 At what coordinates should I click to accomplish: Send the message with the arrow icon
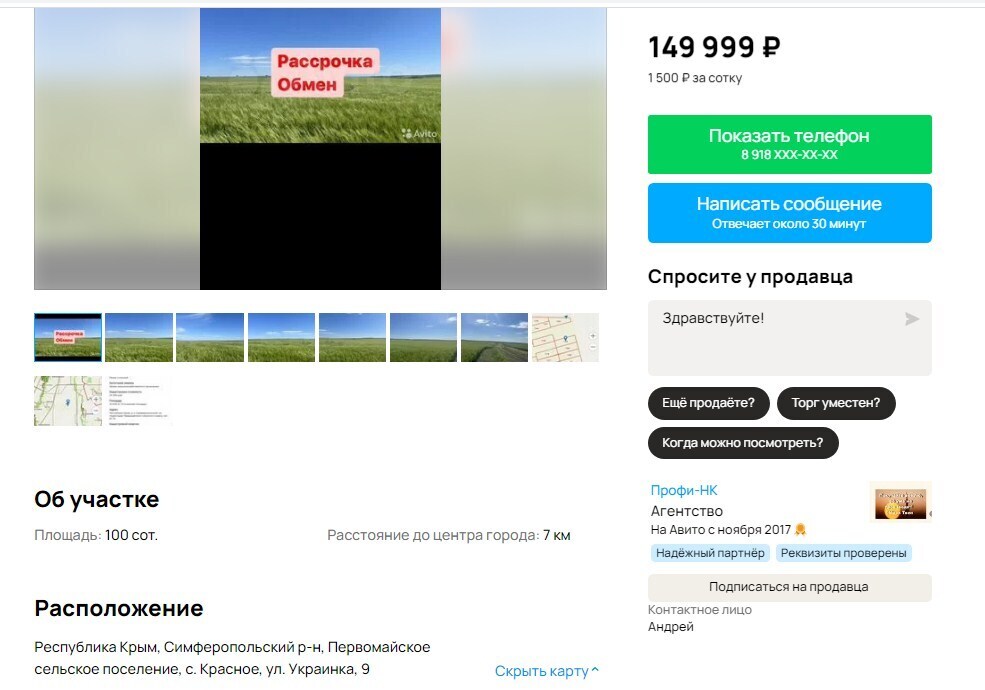[912, 319]
